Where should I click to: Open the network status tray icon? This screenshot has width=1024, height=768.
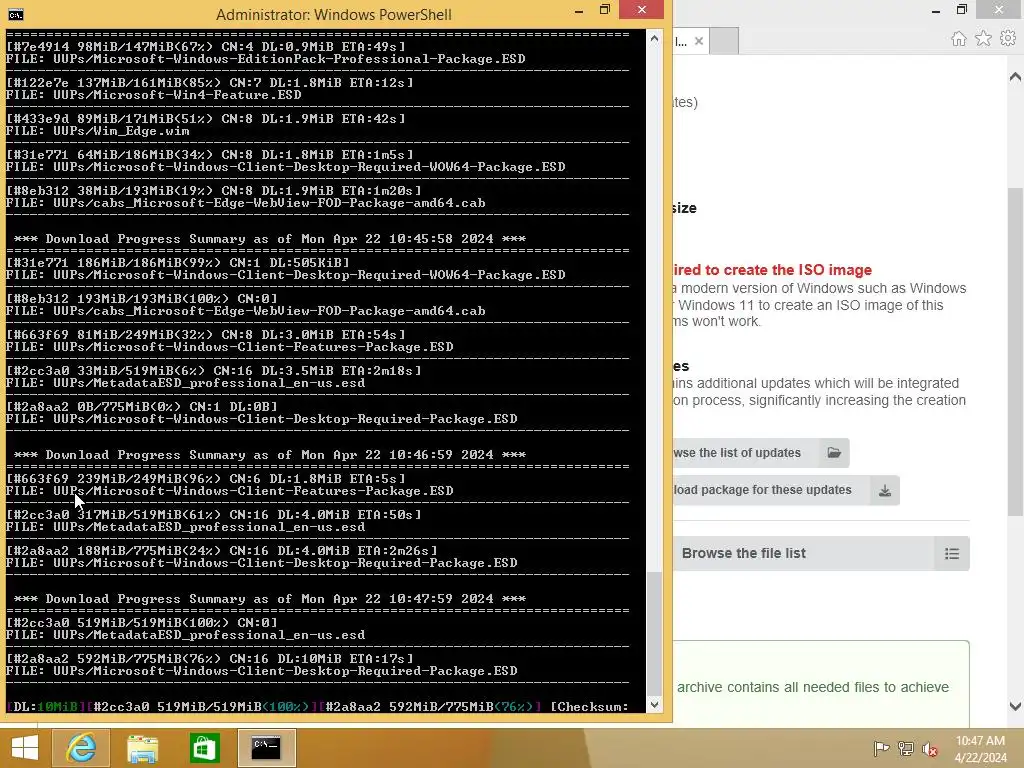click(x=905, y=748)
